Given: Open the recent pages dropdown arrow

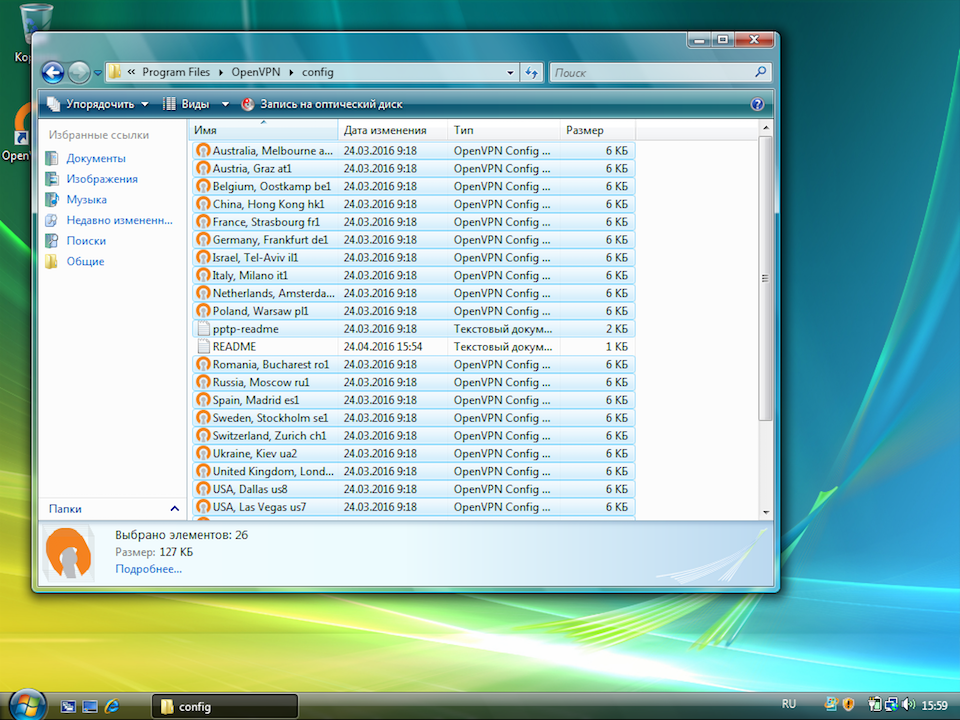Looking at the screenshot, I should click(97, 73).
